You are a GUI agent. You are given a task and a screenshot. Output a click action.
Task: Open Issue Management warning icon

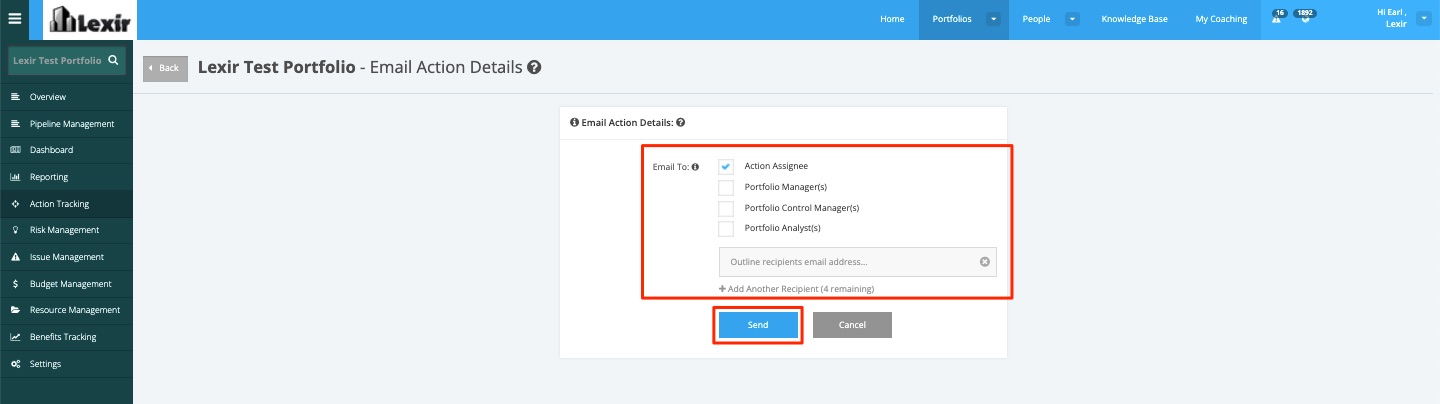coord(15,257)
